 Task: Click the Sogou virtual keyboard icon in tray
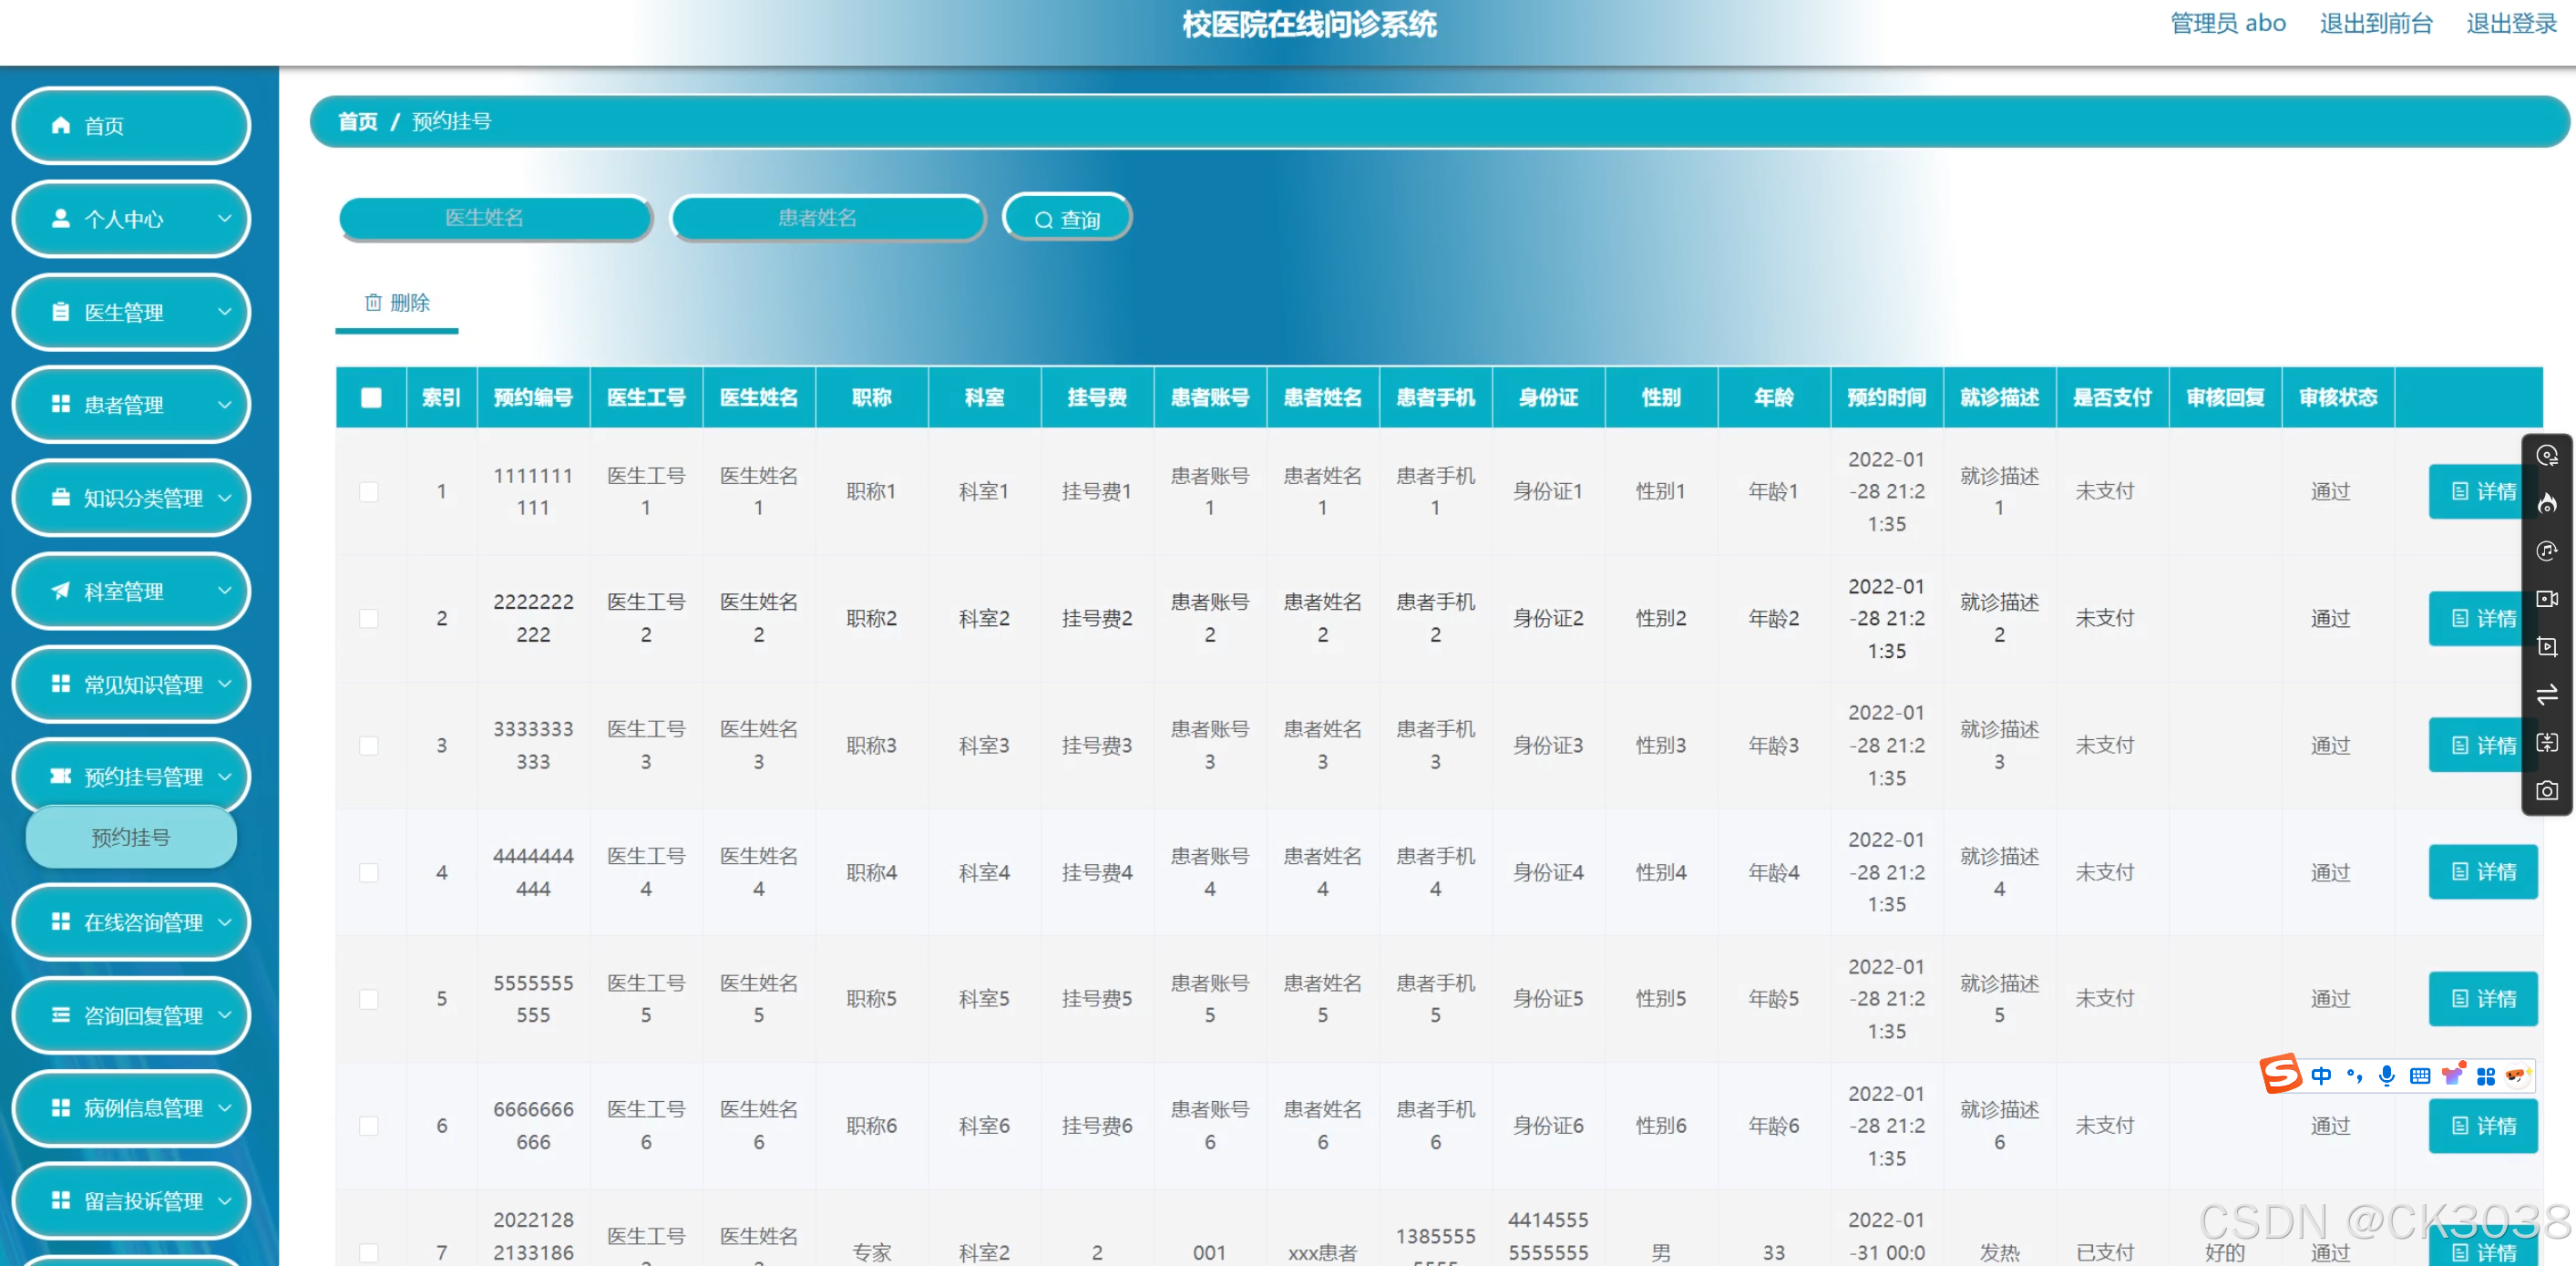(x=2420, y=1076)
